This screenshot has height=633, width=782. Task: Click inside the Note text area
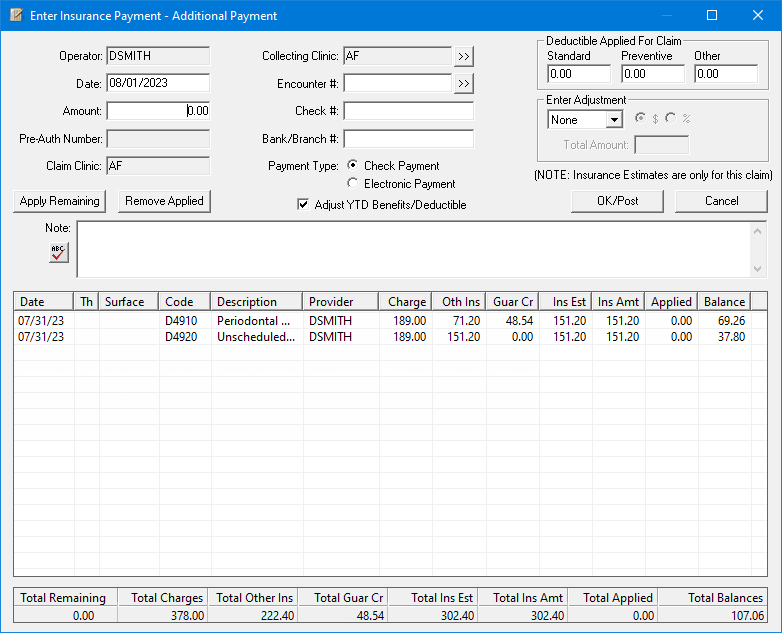pyautogui.click(x=413, y=249)
